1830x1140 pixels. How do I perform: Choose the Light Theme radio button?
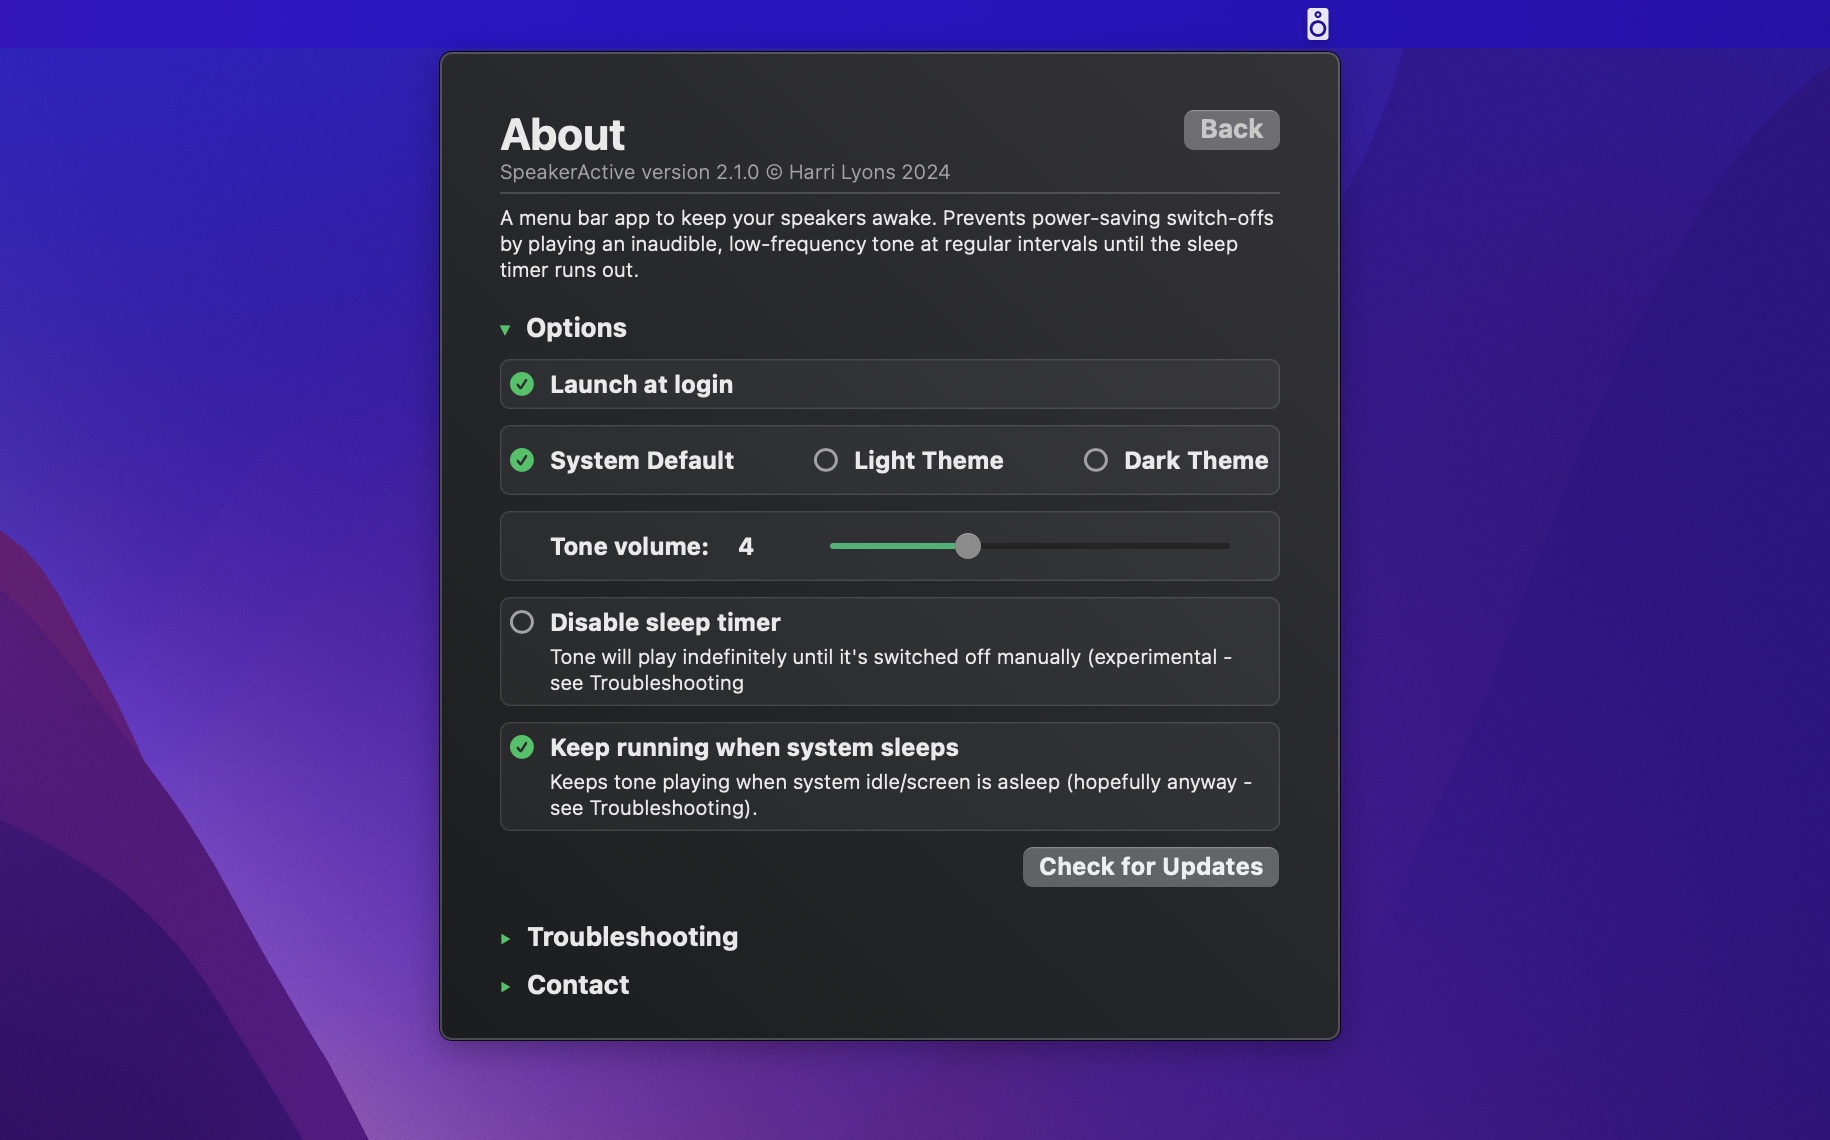(x=825, y=460)
